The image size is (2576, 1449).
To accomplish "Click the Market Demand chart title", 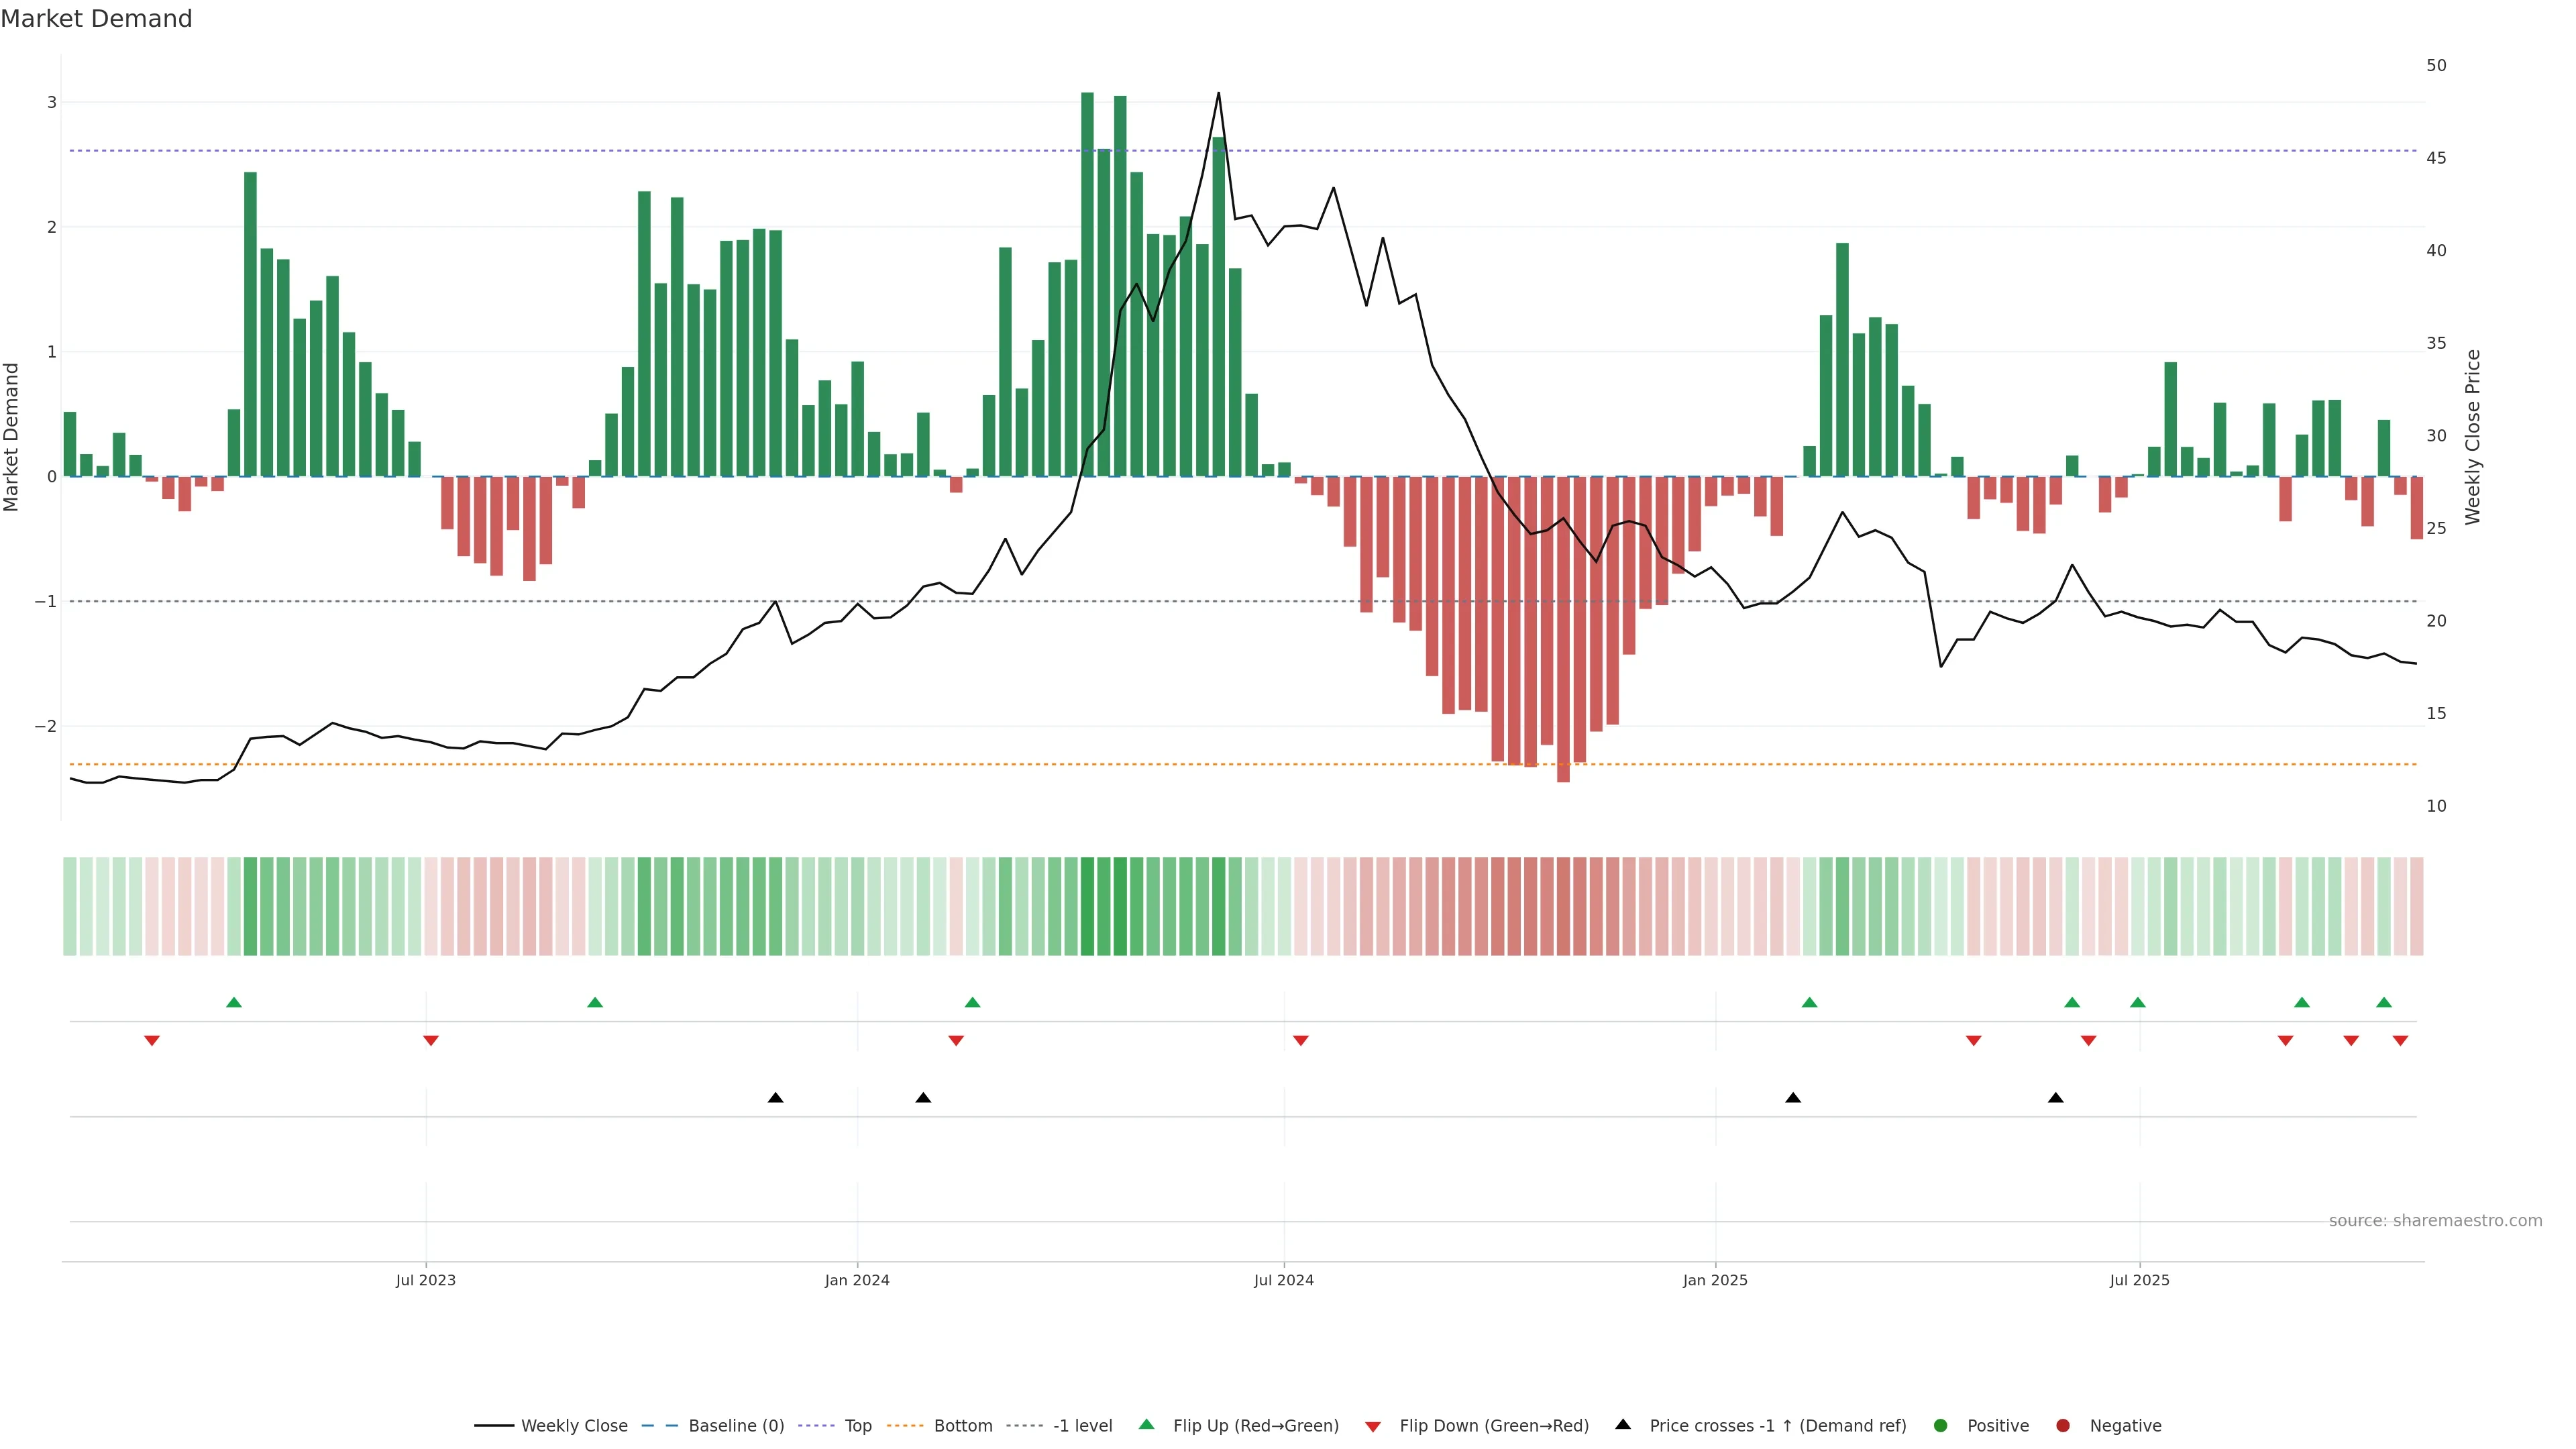I will coord(96,19).
